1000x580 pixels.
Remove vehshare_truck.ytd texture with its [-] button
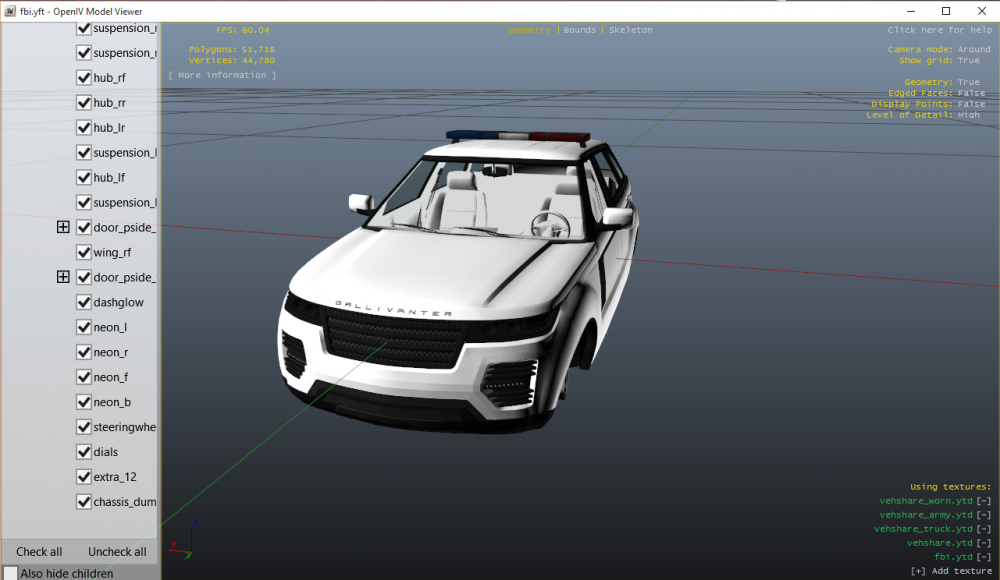984,529
